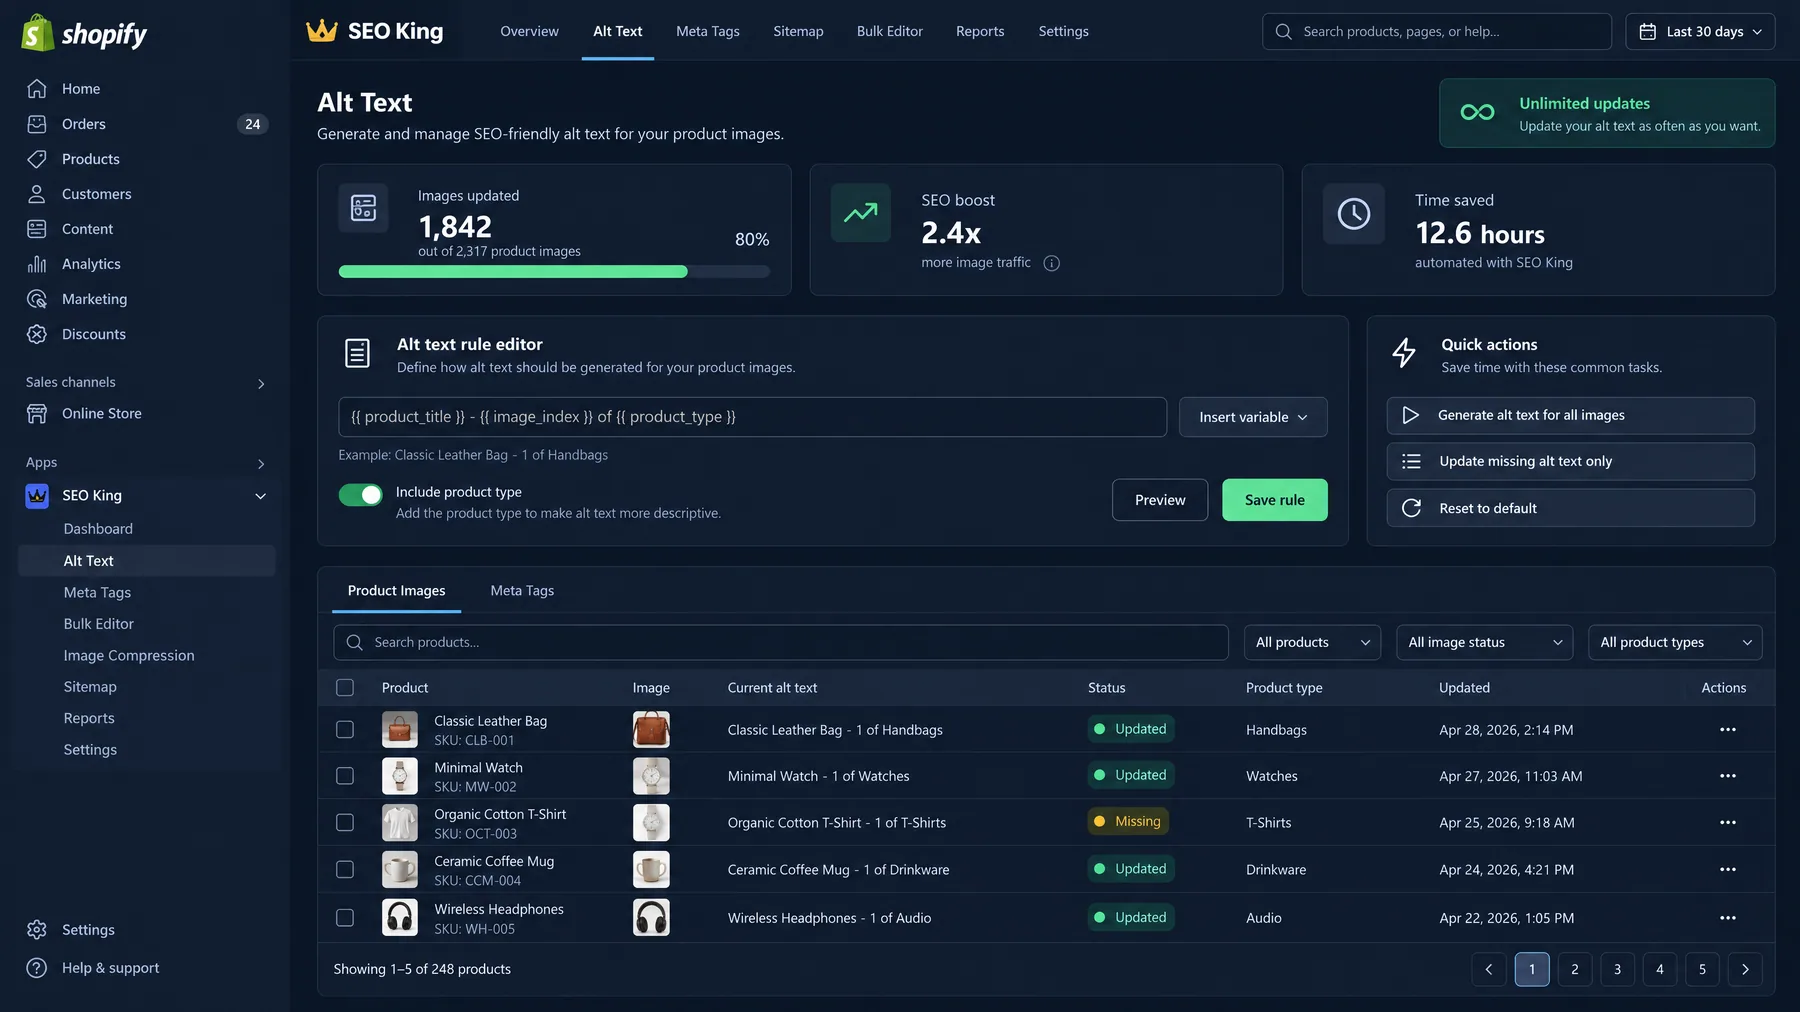Click the Products tag icon
This screenshot has height=1012, width=1800.
coord(37,159)
